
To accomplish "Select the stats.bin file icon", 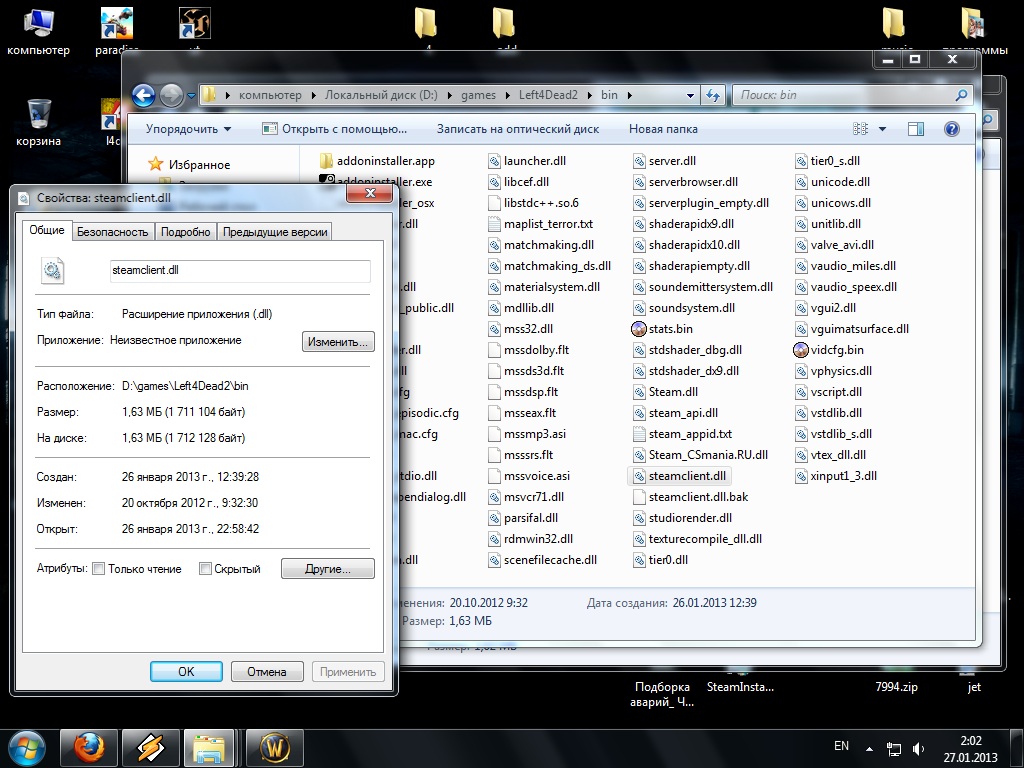I will click(640, 329).
